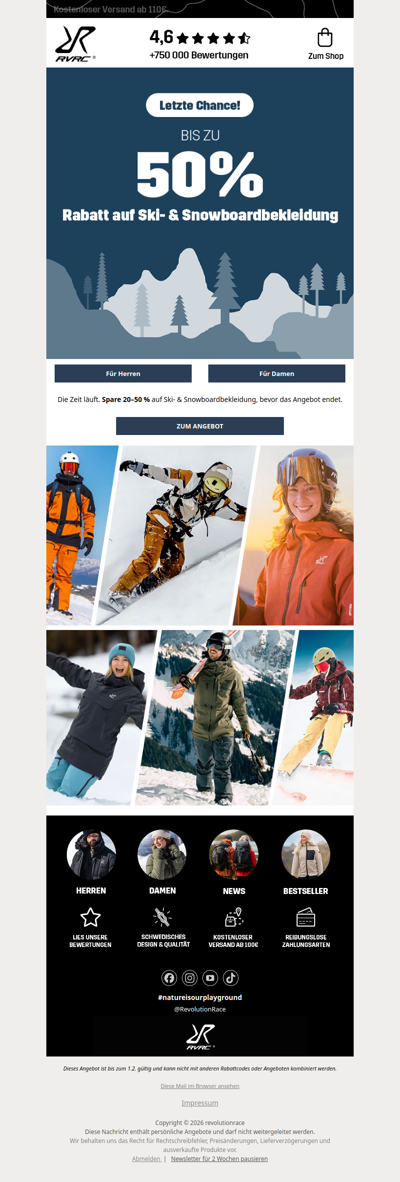Select the payment card icon
Viewport: 400px width, 1182px height.
(306, 917)
